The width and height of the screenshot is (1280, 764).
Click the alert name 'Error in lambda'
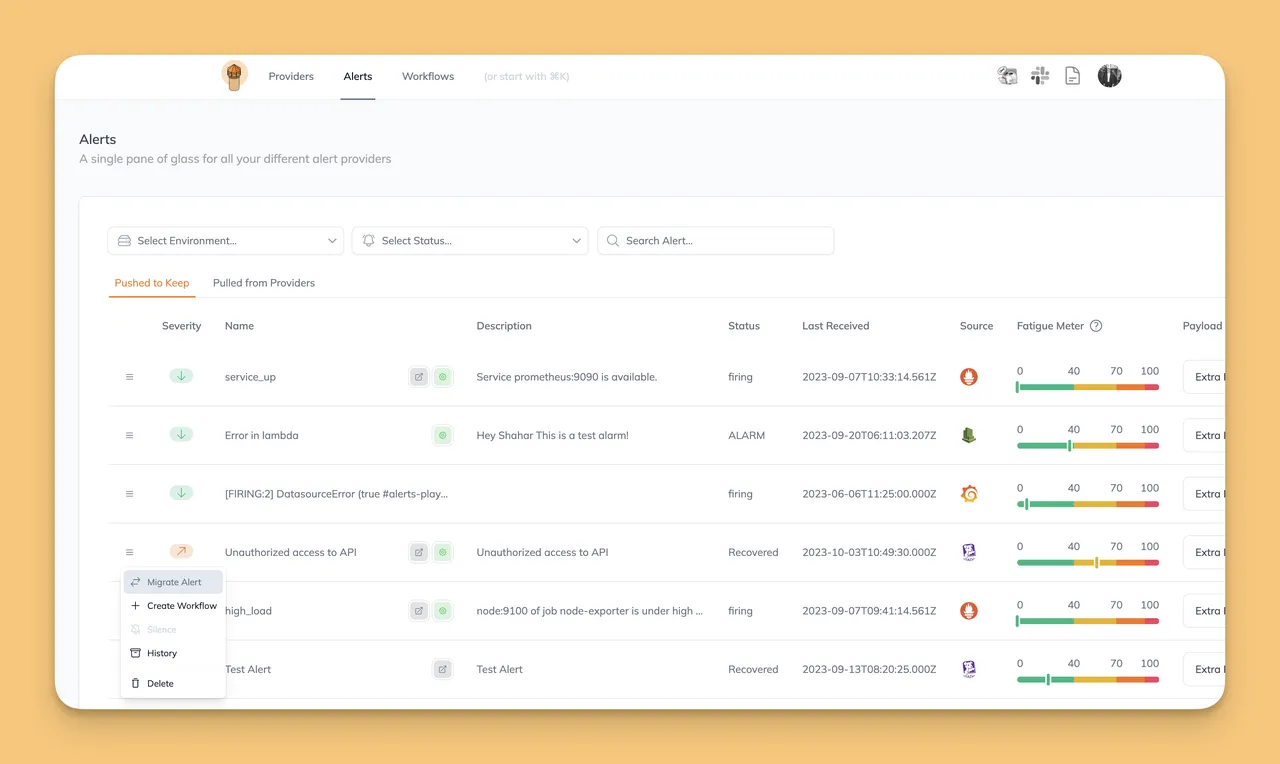[x=261, y=435]
